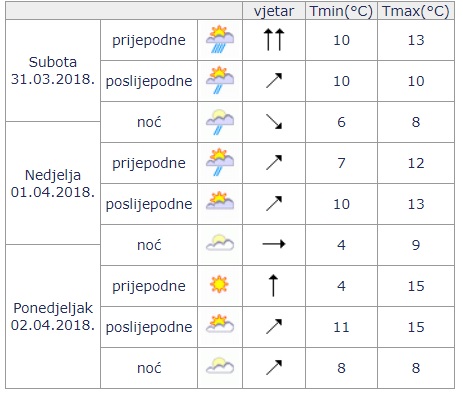
Task: Click the southeast wind arrow on Saturday night
Action: 274,122
